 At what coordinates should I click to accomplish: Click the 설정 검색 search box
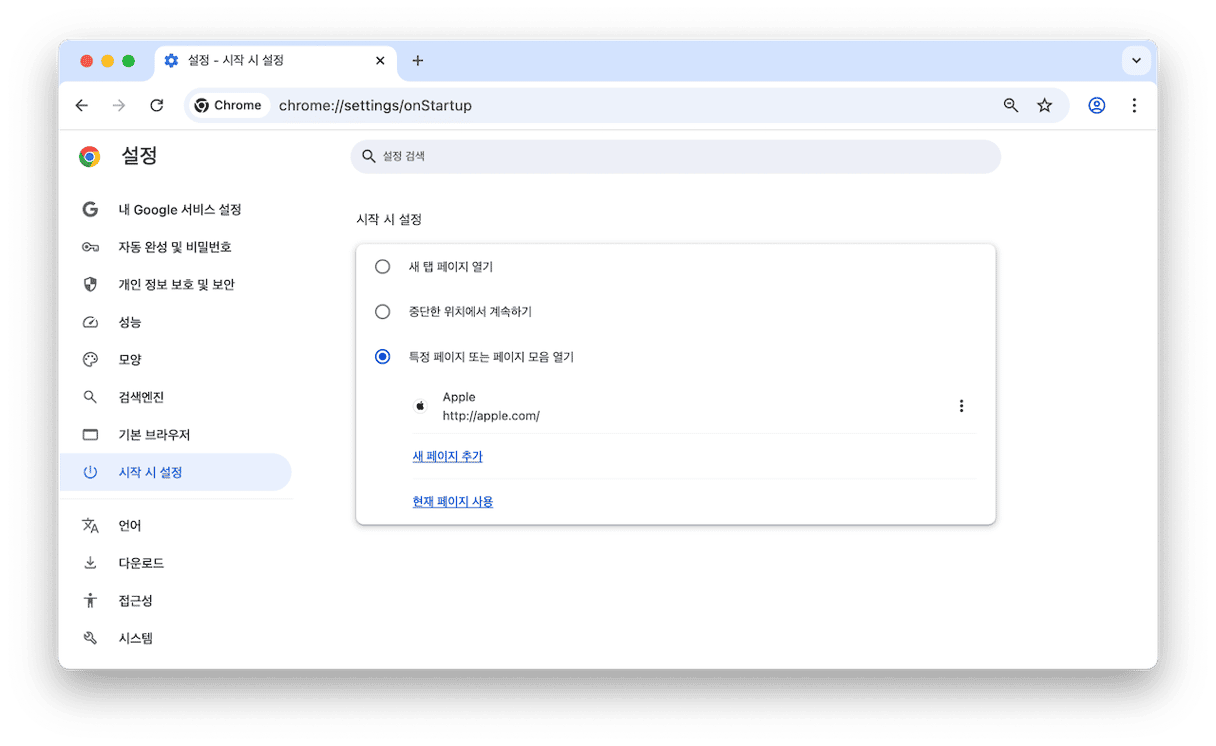click(x=675, y=157)
